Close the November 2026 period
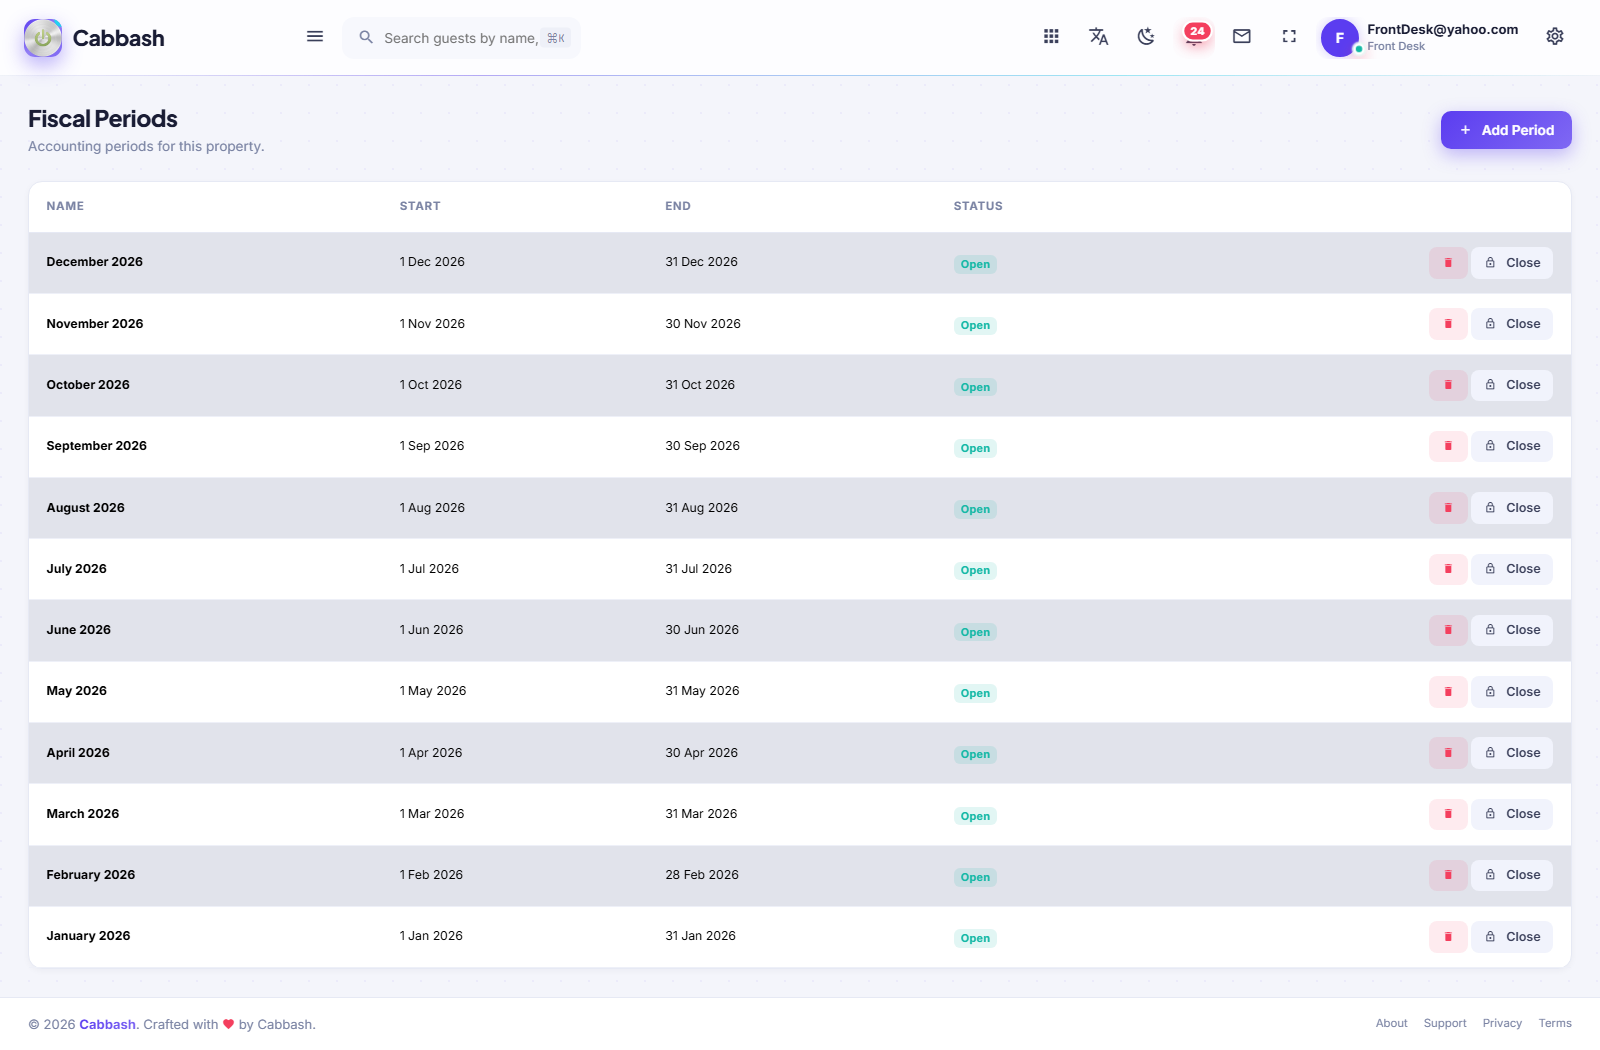 pyautogui.click(x=1512, y=324)
